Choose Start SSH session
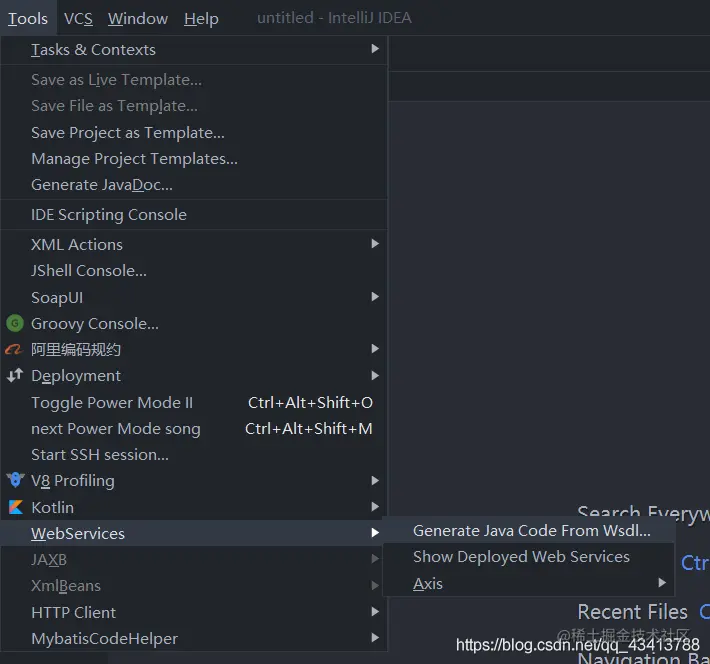 194,455
